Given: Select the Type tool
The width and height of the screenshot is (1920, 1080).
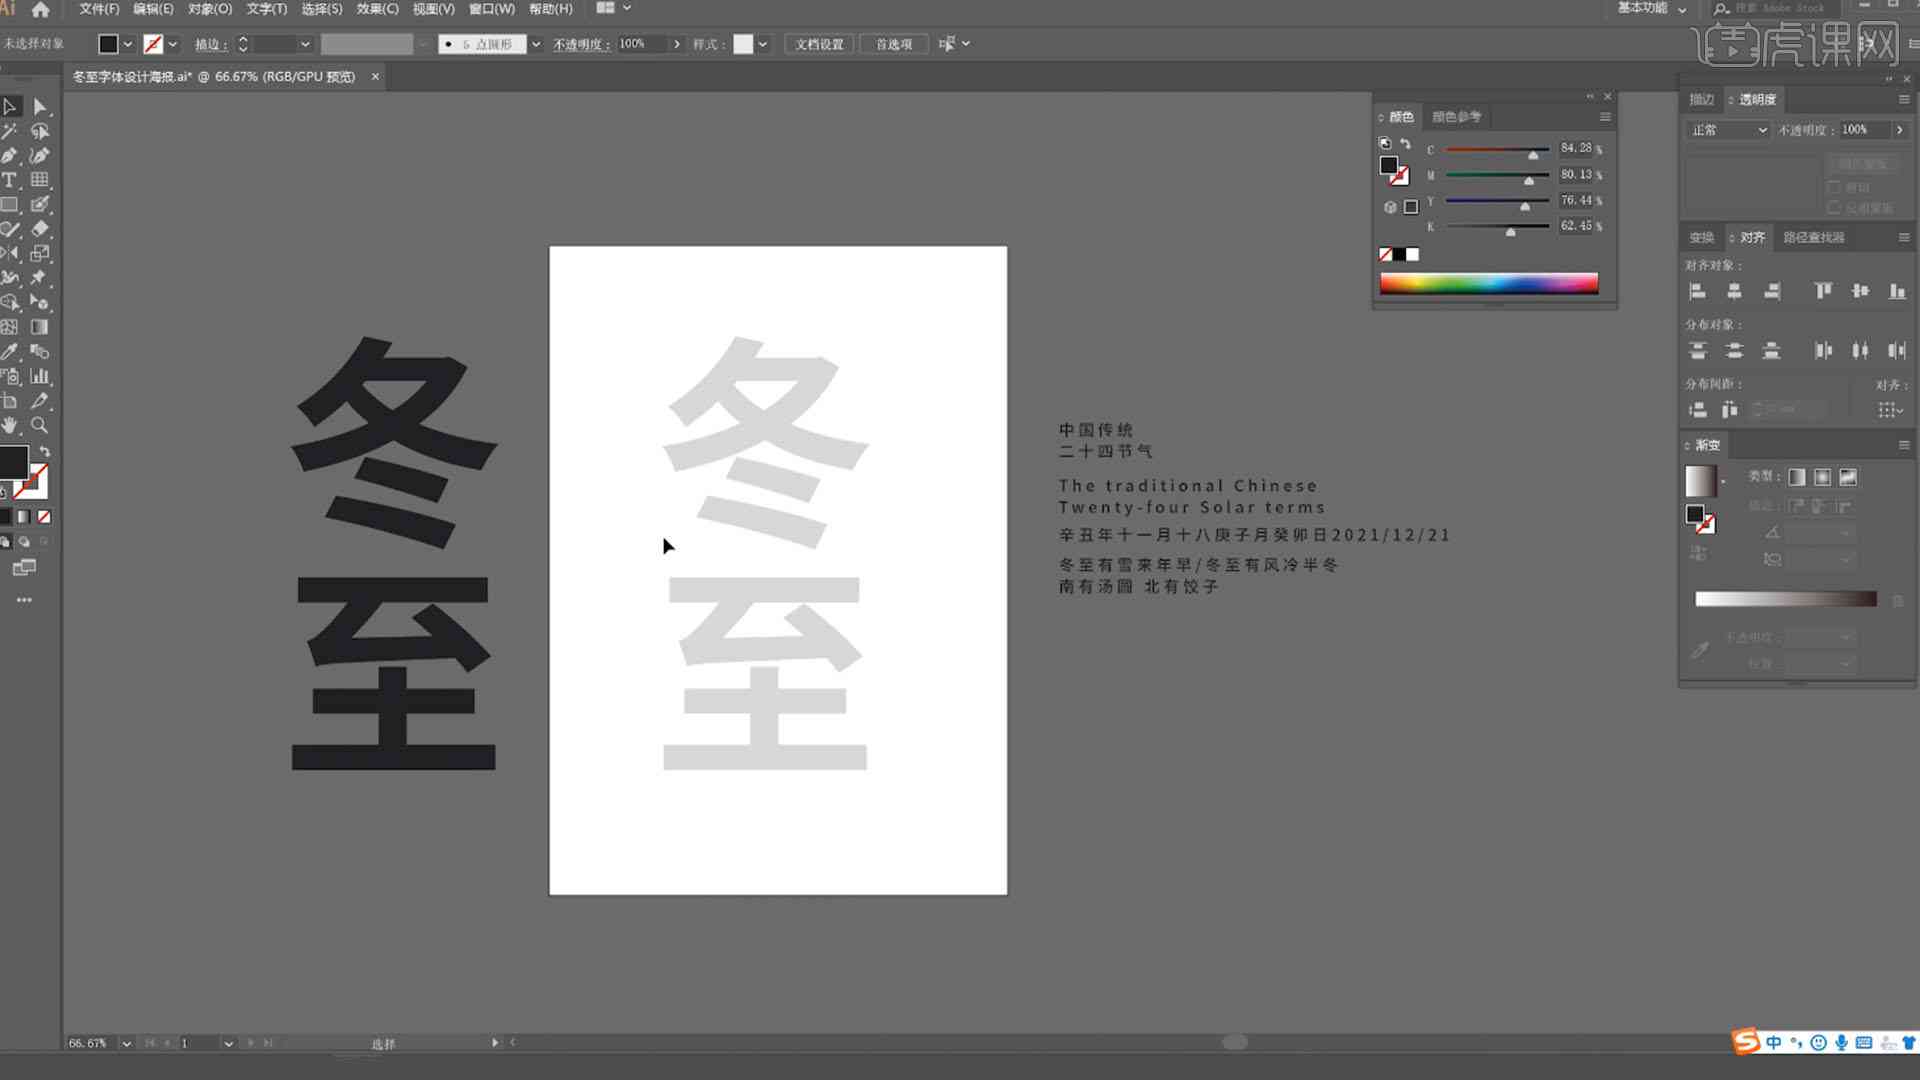Looking at the screenshot, I should pos(10,180).
